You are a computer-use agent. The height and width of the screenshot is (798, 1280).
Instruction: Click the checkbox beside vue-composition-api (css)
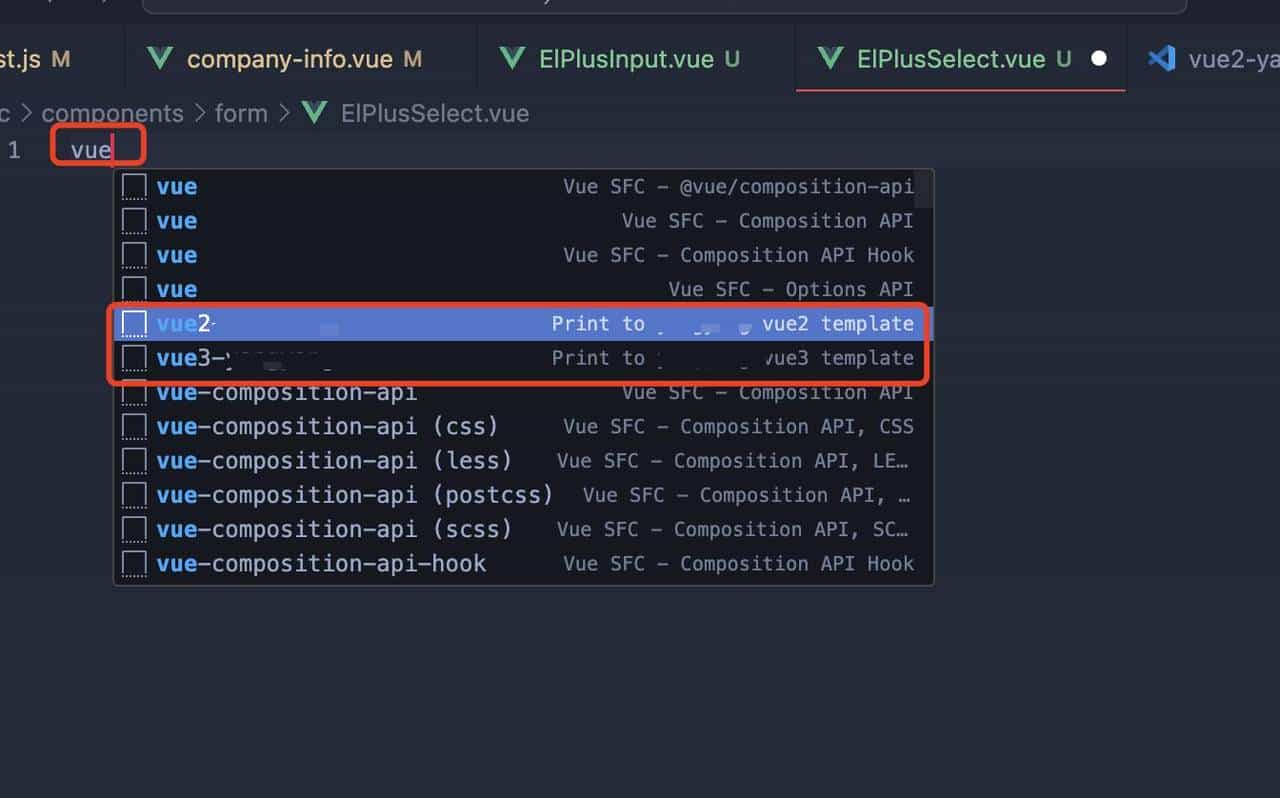[133, 426]
